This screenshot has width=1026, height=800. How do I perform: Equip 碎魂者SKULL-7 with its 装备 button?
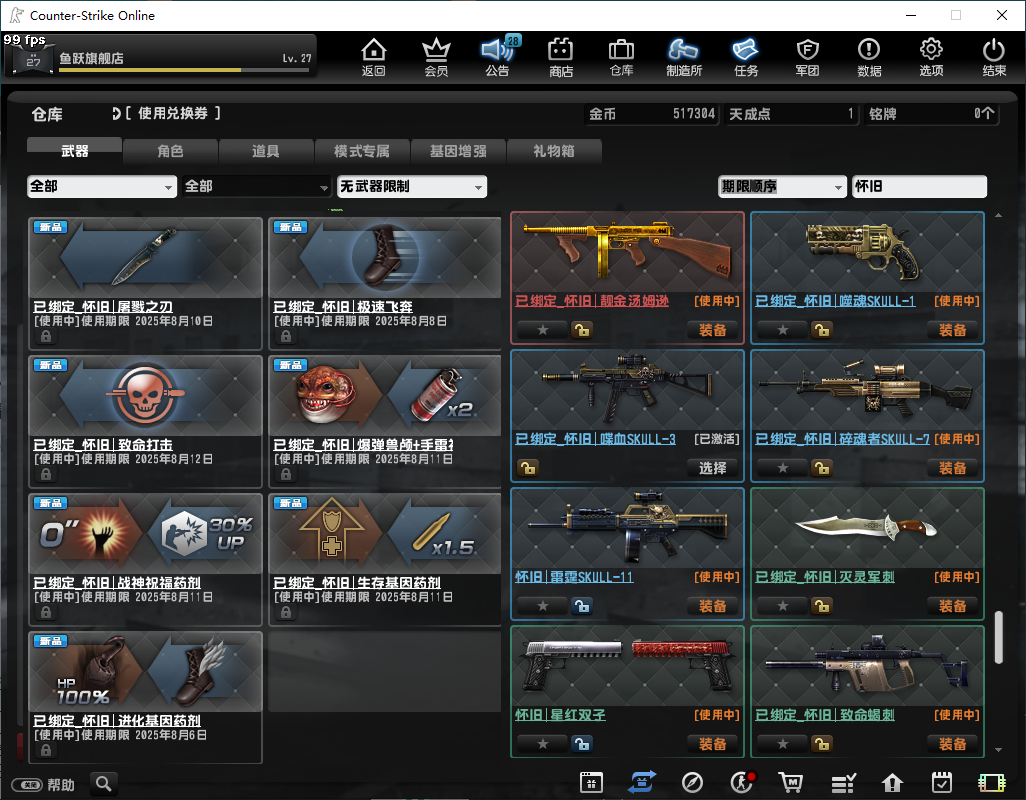point(952,468)
